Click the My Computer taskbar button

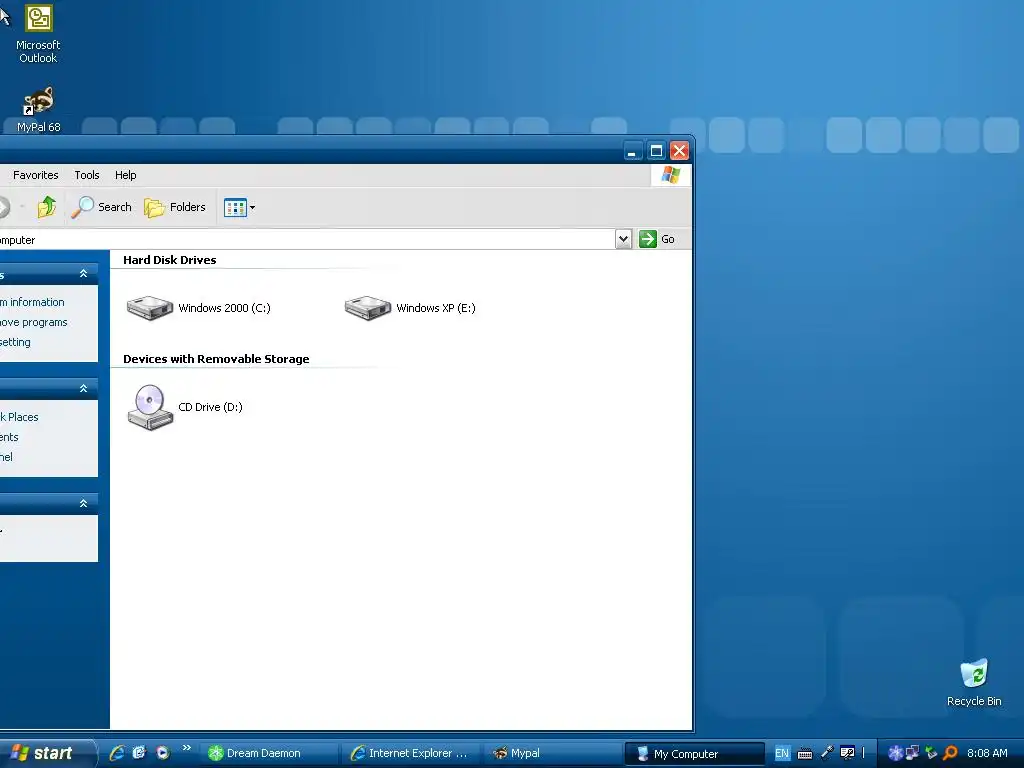tap(695, 754)
